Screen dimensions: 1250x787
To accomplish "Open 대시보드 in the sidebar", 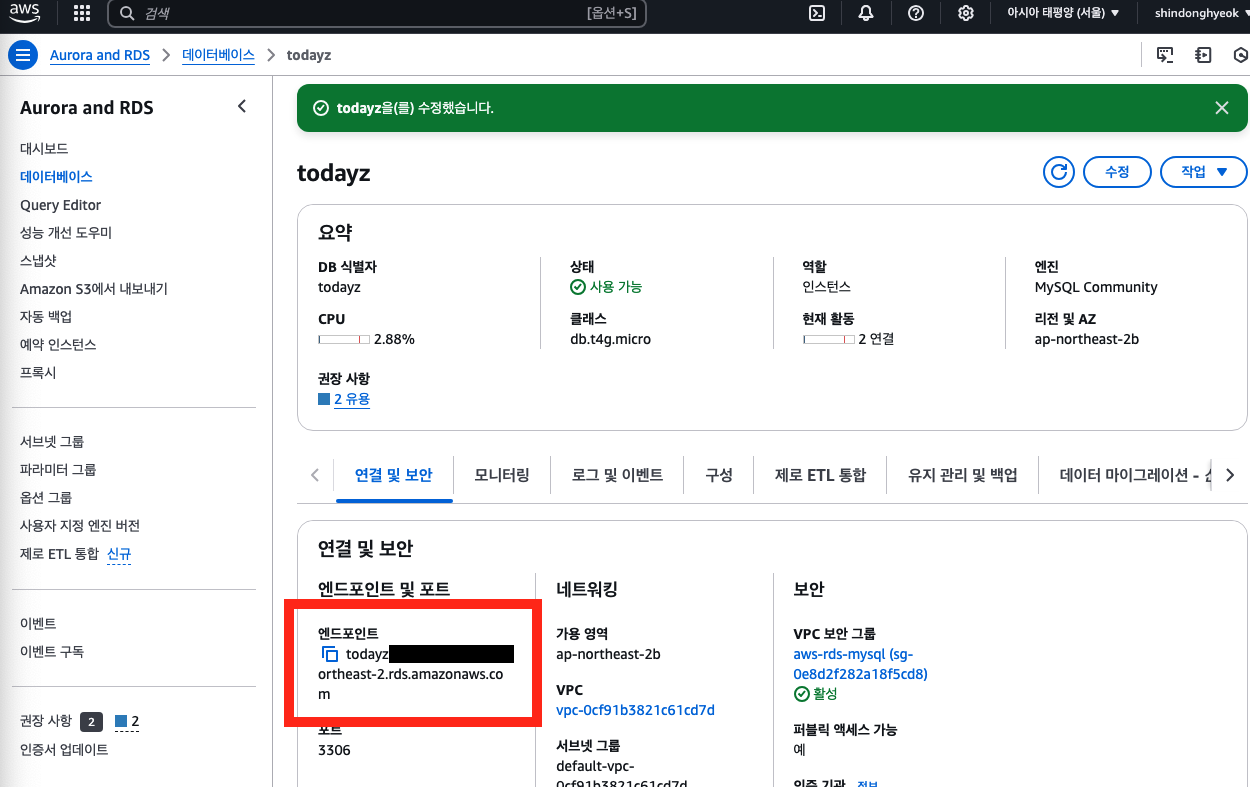I will point(44,148).
